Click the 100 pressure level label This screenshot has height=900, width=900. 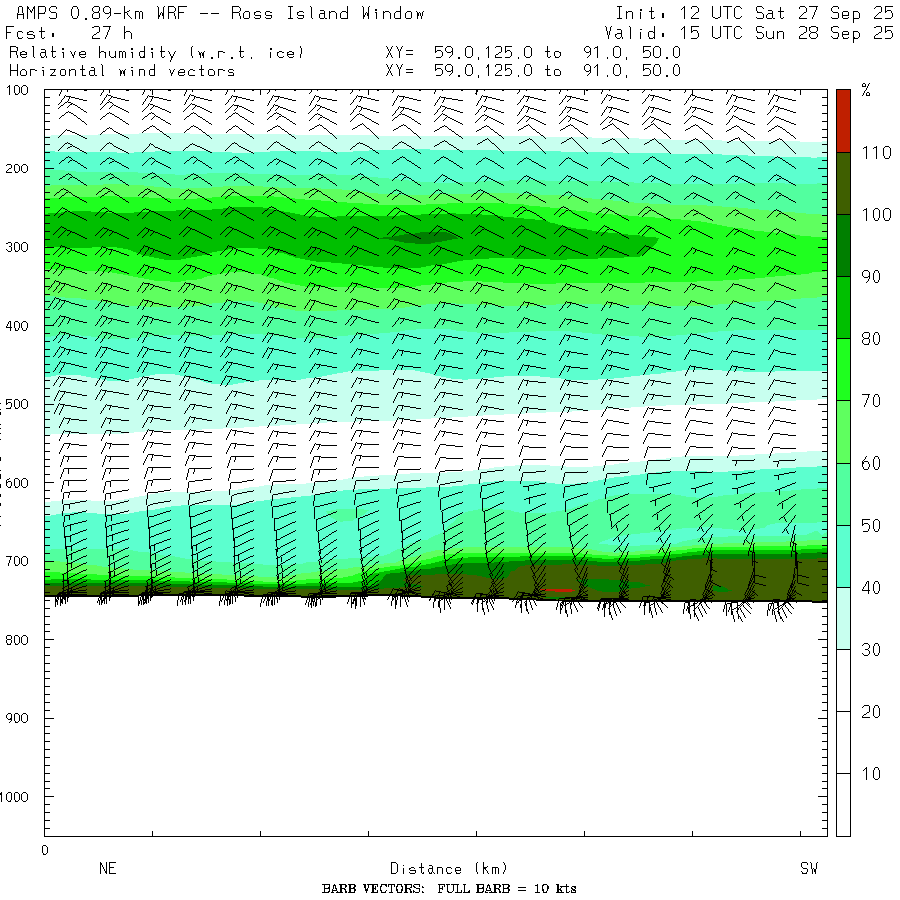coord(17,90)
